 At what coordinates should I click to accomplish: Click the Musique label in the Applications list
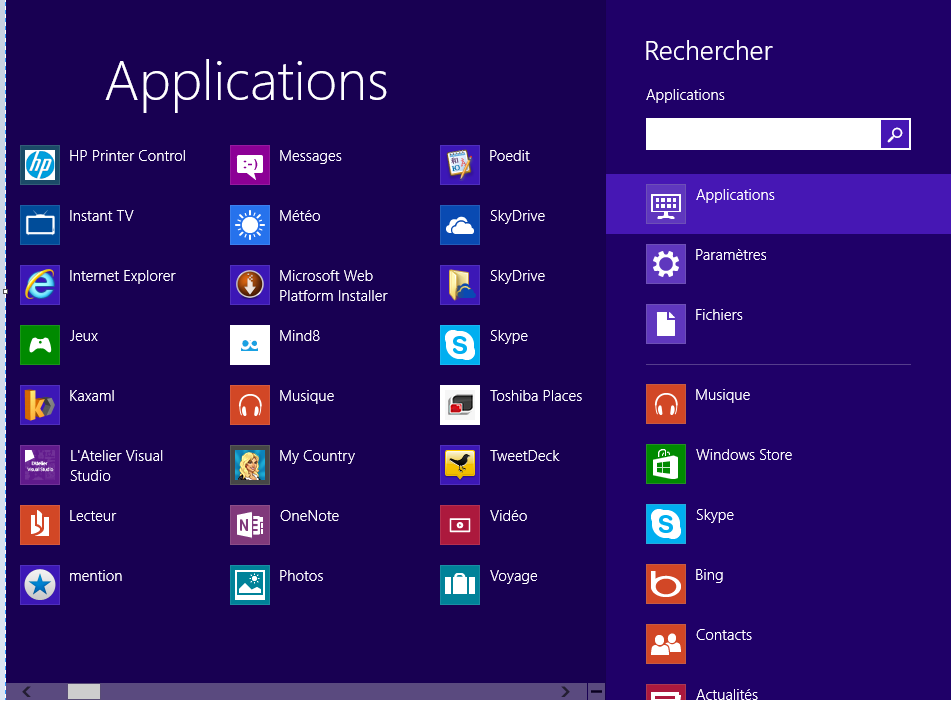306,396
